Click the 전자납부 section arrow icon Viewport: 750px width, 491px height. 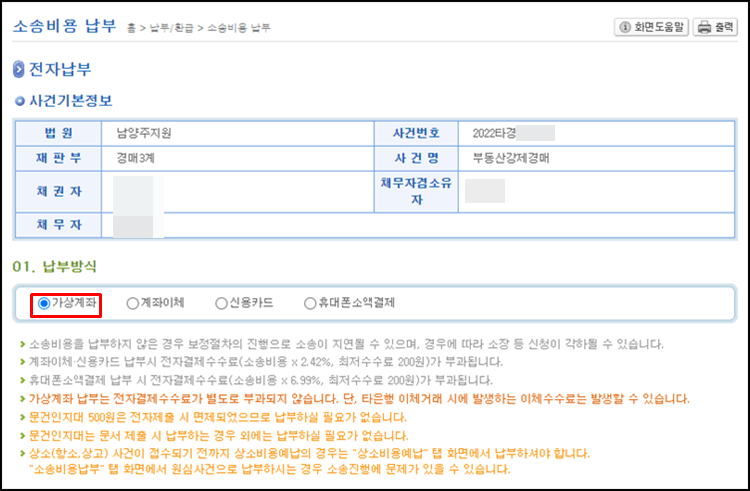pyautogui.click(x=19, y=69)
